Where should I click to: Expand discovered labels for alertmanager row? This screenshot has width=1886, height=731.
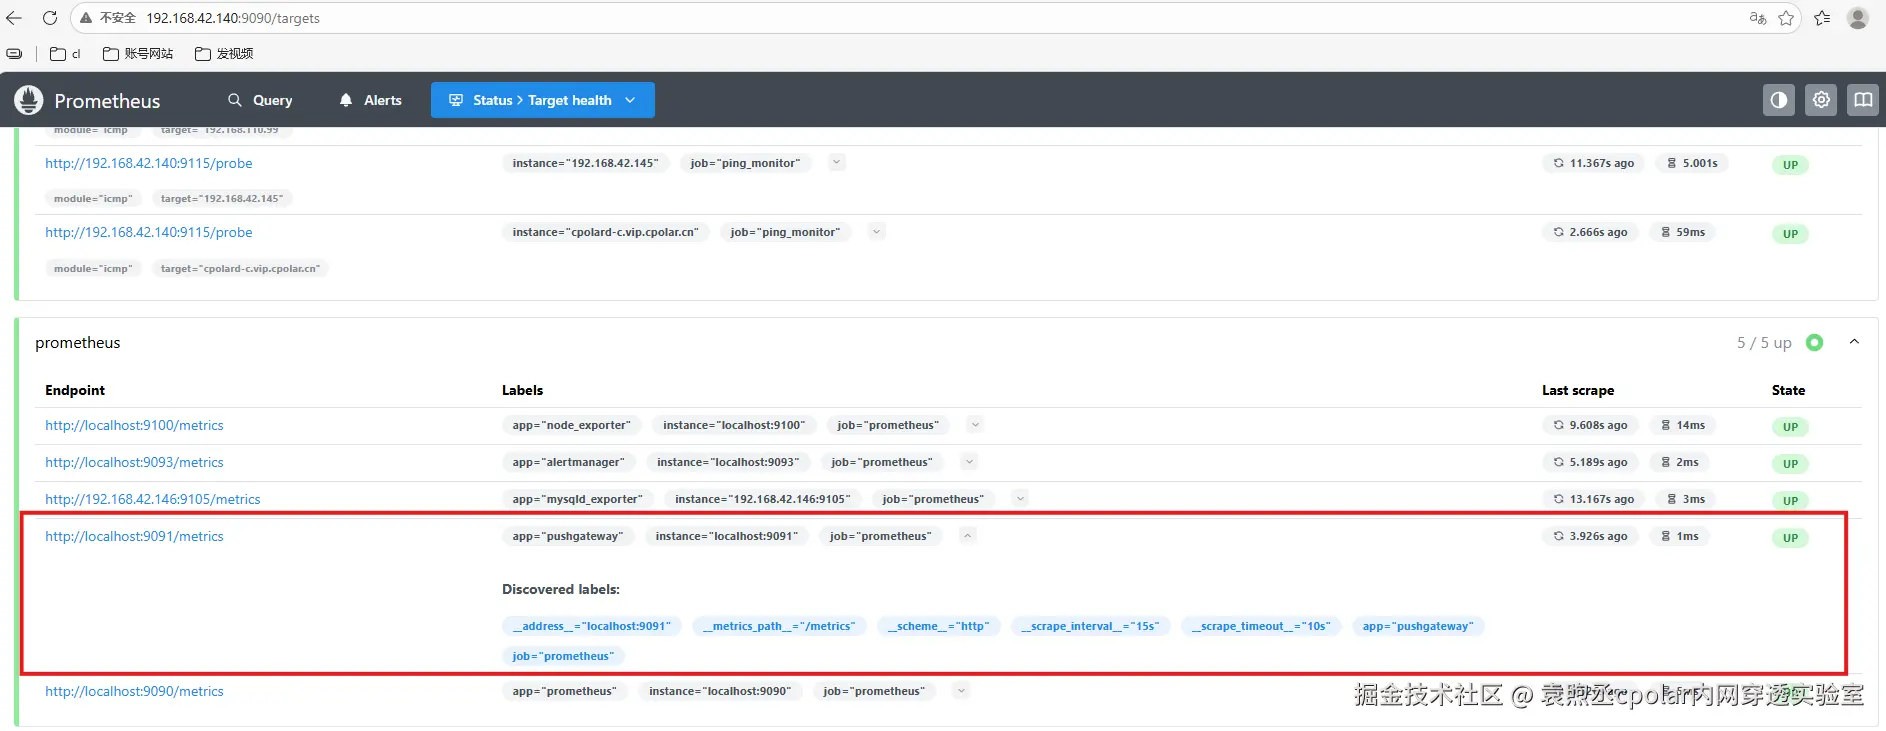(x=968, y=461)
